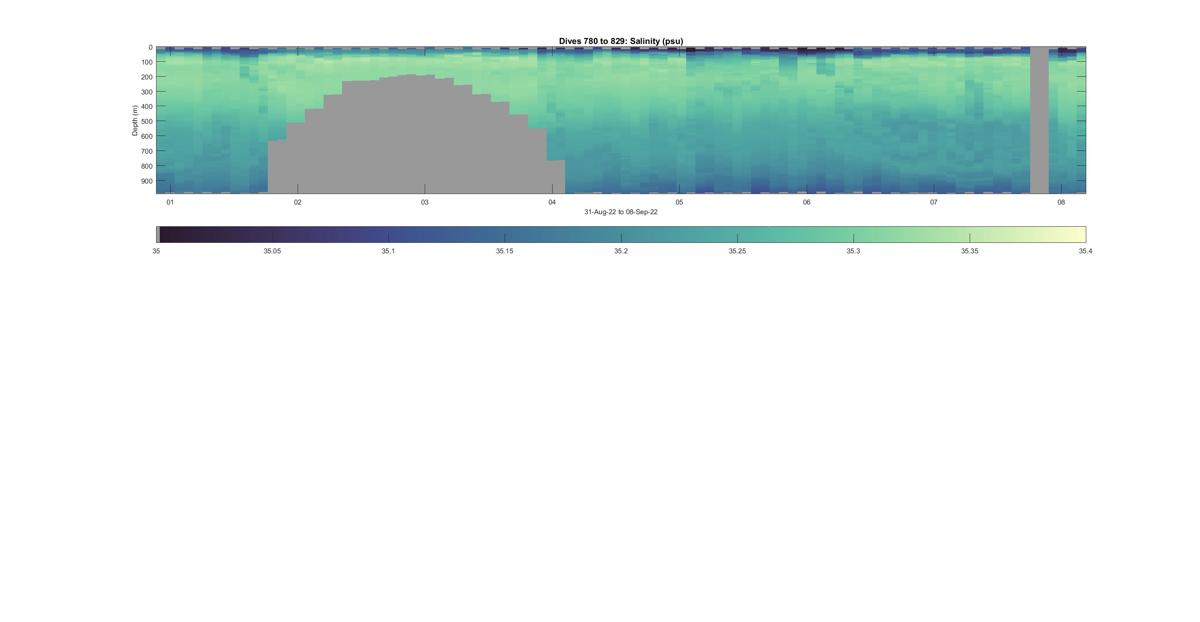Click the narrow gray data gap column near day 08
The width and height of the screenshot is (1200, 622).
coord(1039,120)
